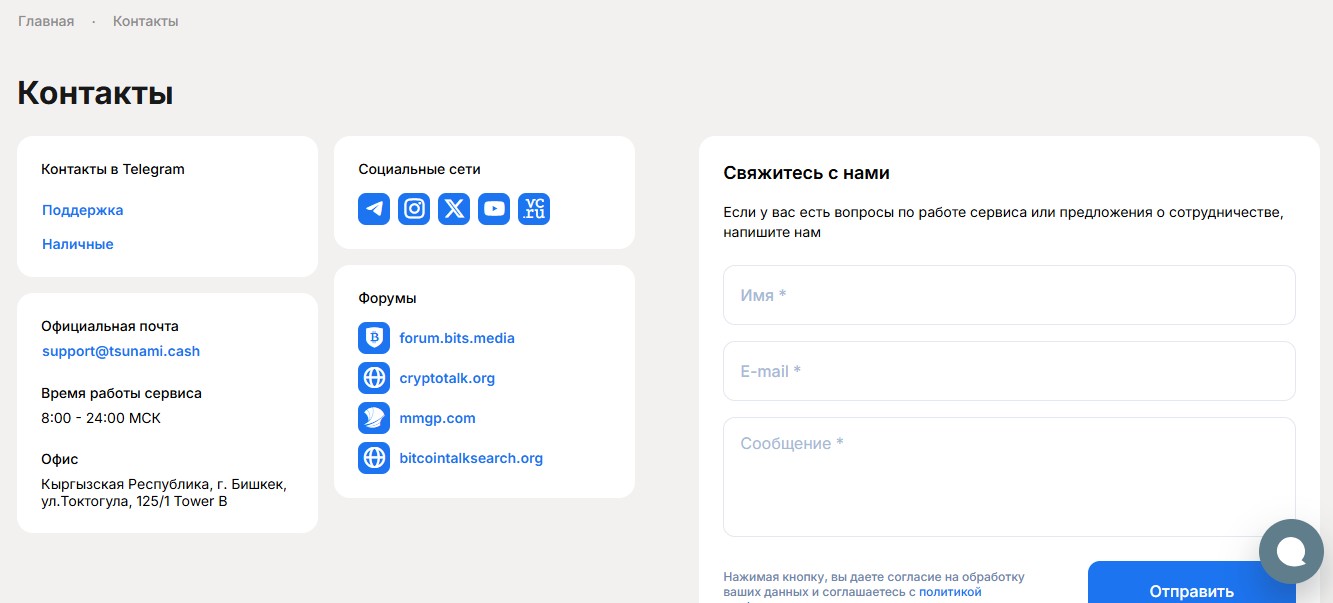
Task: Open the Telegram social network icon
Action: pos(374,209)
